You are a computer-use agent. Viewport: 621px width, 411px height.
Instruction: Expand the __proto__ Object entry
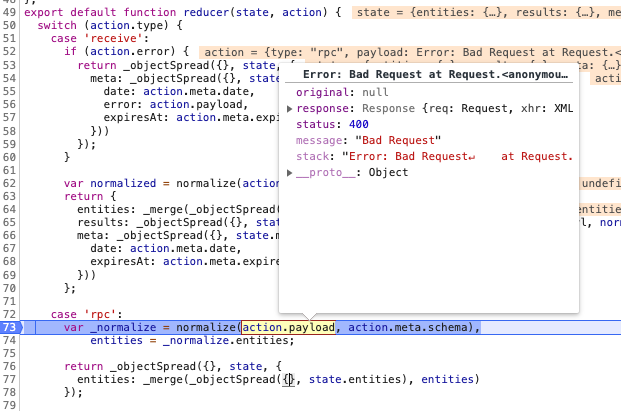point(290,173)
